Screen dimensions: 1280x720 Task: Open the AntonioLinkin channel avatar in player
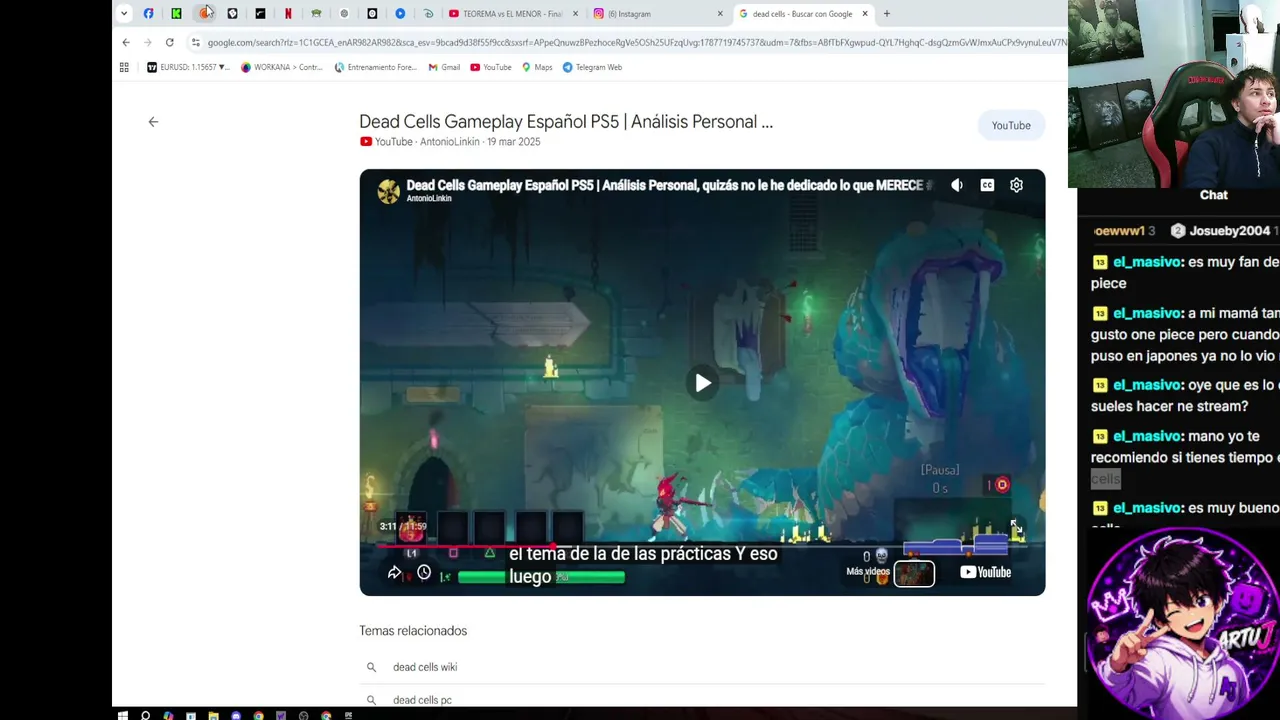388,190
